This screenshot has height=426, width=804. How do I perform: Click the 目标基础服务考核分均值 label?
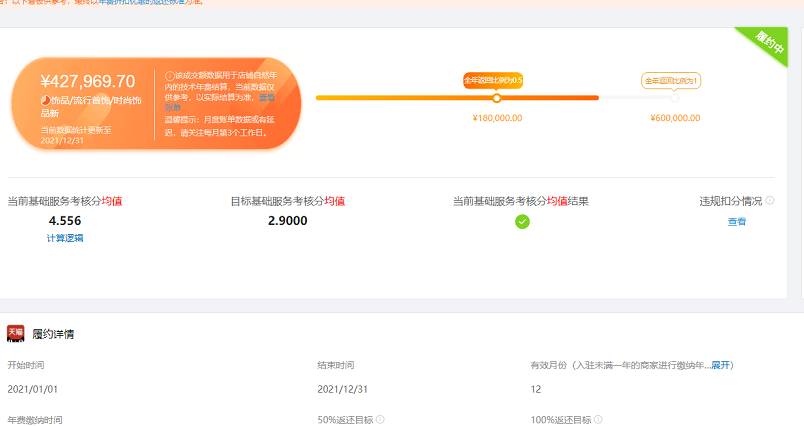288,201
